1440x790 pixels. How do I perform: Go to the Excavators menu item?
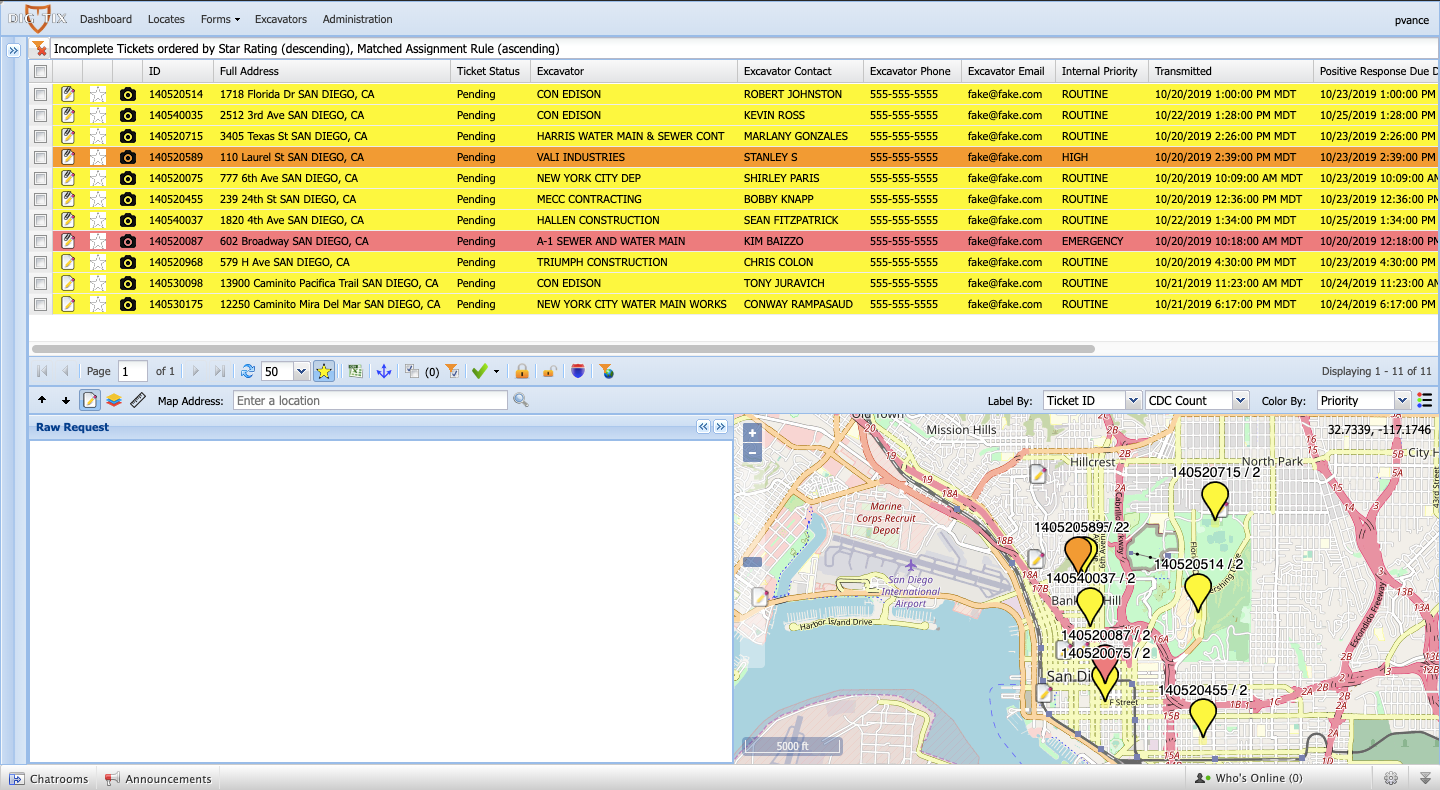281,19
